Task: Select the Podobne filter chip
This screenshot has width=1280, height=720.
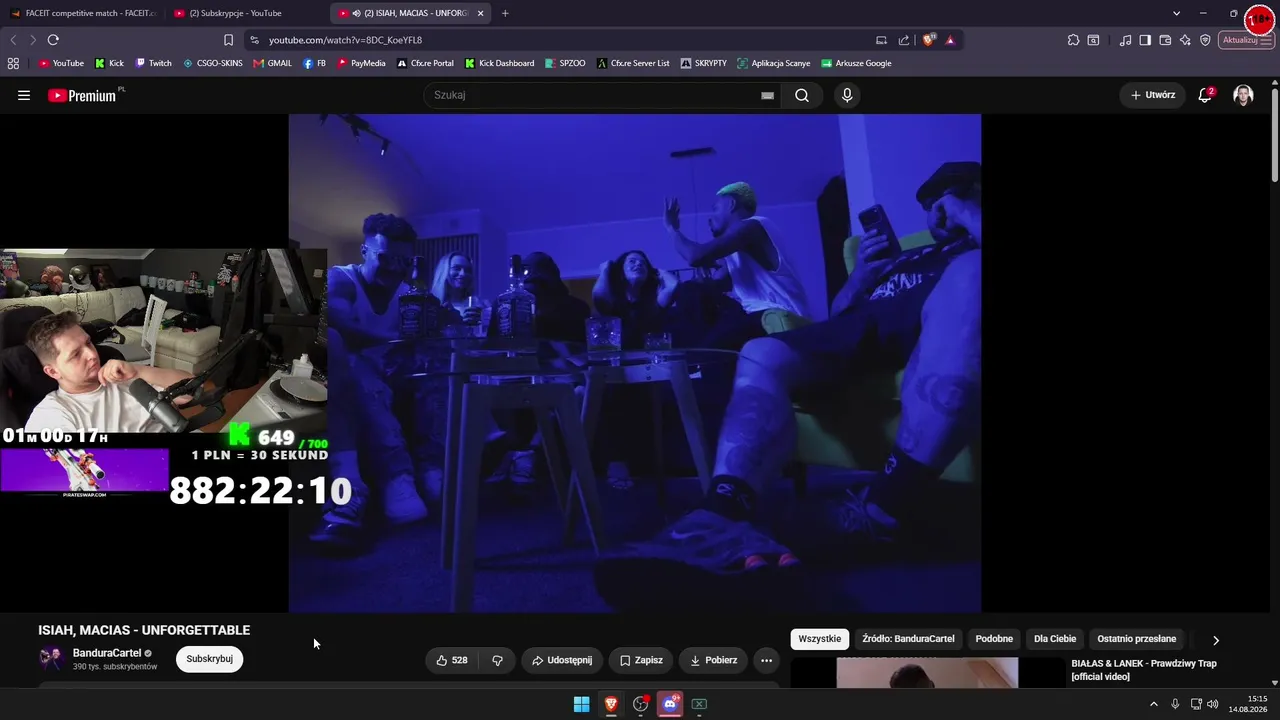Action: tap(994, 639)
